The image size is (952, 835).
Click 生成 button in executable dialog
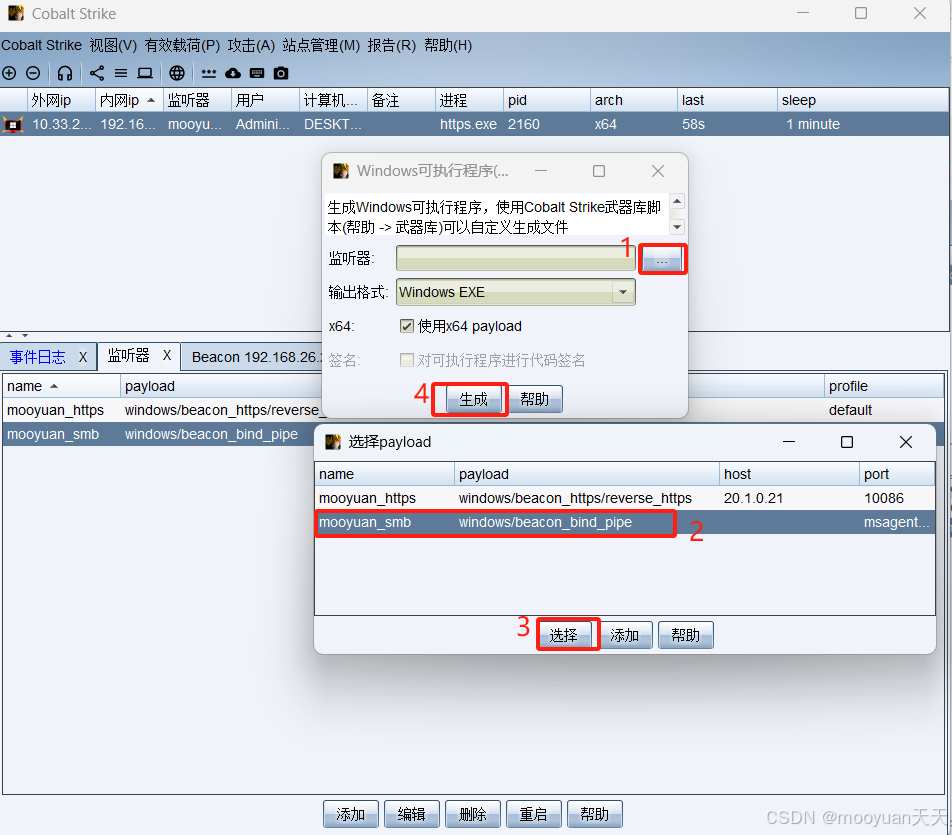[x=474, y=400]
